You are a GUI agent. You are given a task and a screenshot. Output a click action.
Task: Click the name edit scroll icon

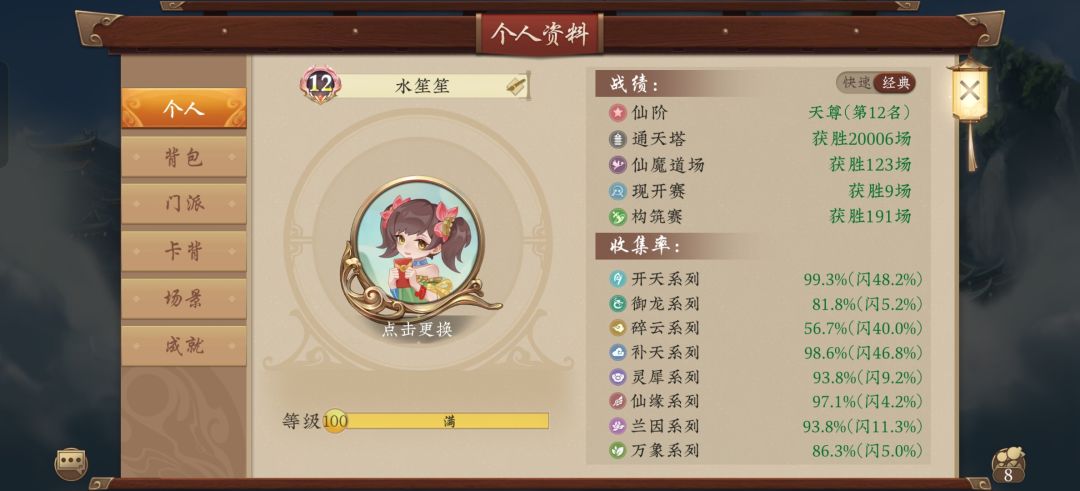pyautogui.click(x=517, y=85)
